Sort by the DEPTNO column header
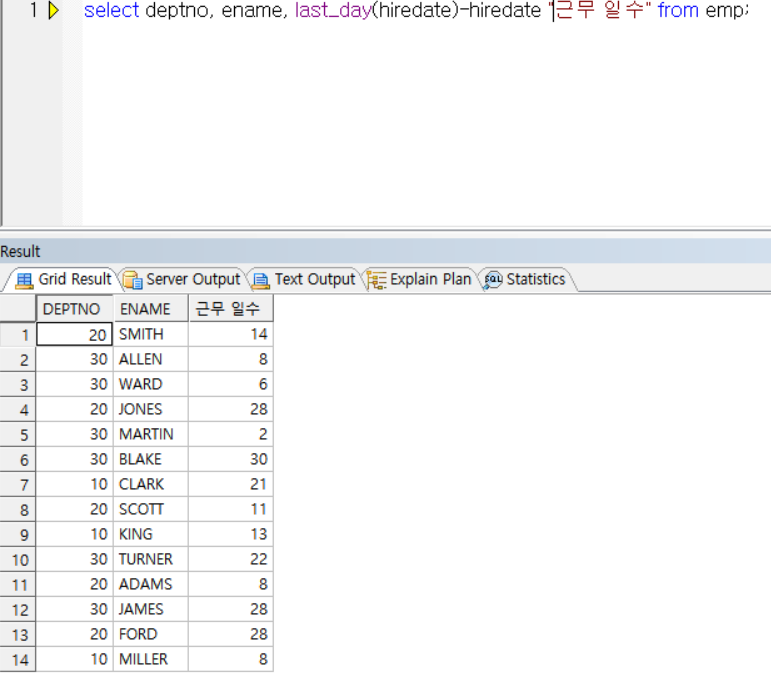The height and width of the screenshot is (679, 771). [75, 309]
